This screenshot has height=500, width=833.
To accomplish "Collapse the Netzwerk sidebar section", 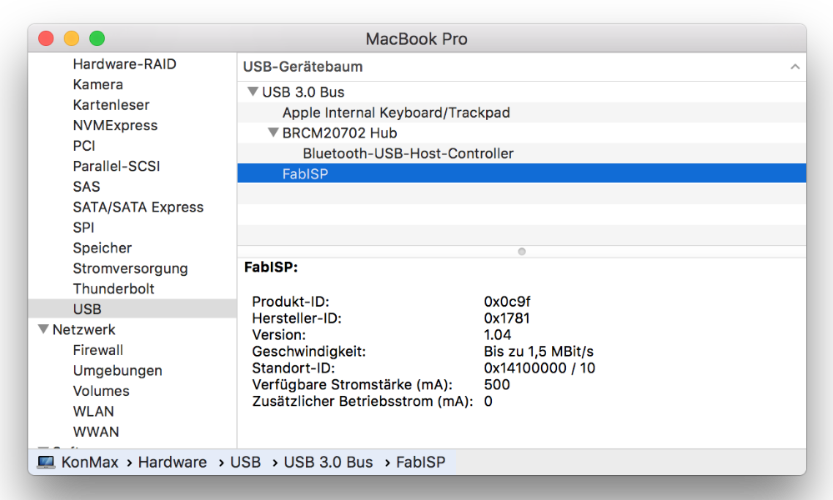I will 44,329.
